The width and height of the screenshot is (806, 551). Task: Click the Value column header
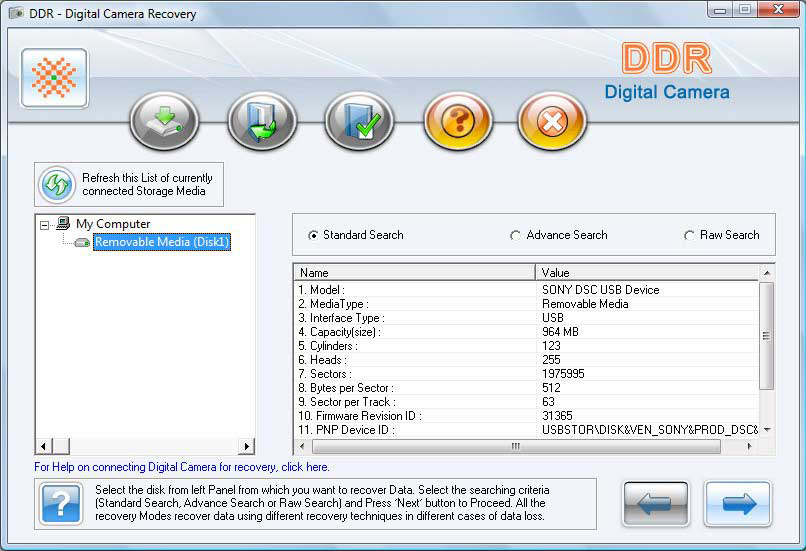point(647,272)
